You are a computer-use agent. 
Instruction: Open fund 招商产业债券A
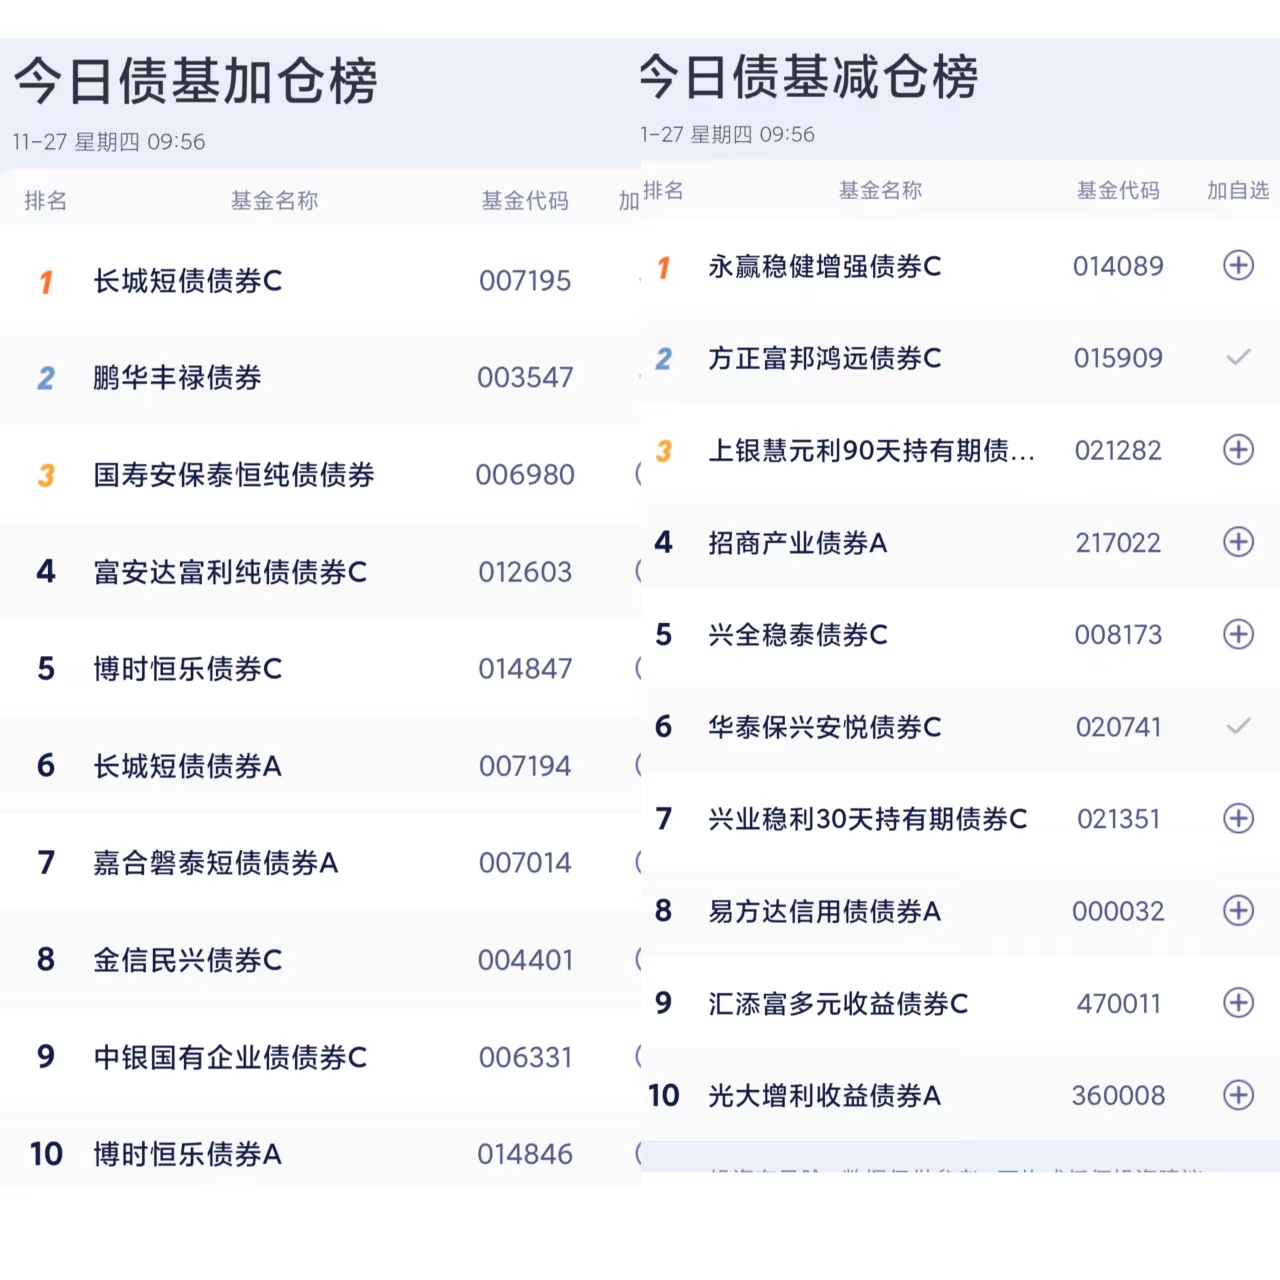point(798,543)
